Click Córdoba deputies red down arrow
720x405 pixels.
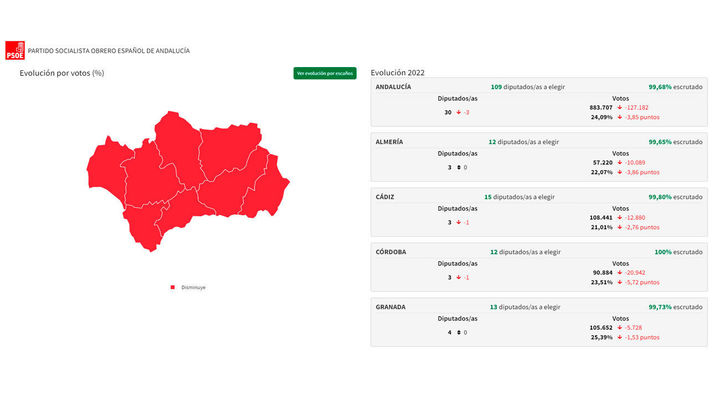[458, 277]
